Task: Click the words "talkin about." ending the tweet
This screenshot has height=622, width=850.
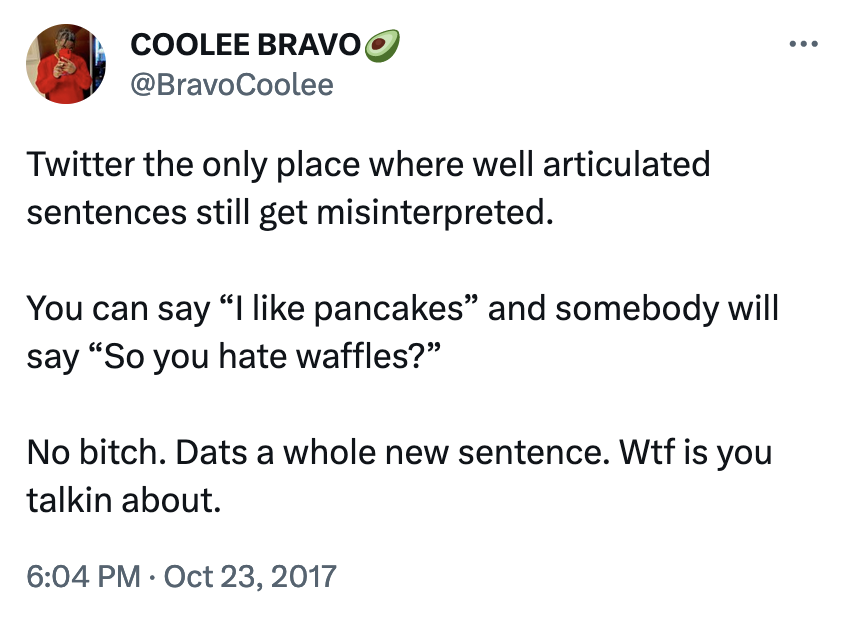Action: pos(123,500)
